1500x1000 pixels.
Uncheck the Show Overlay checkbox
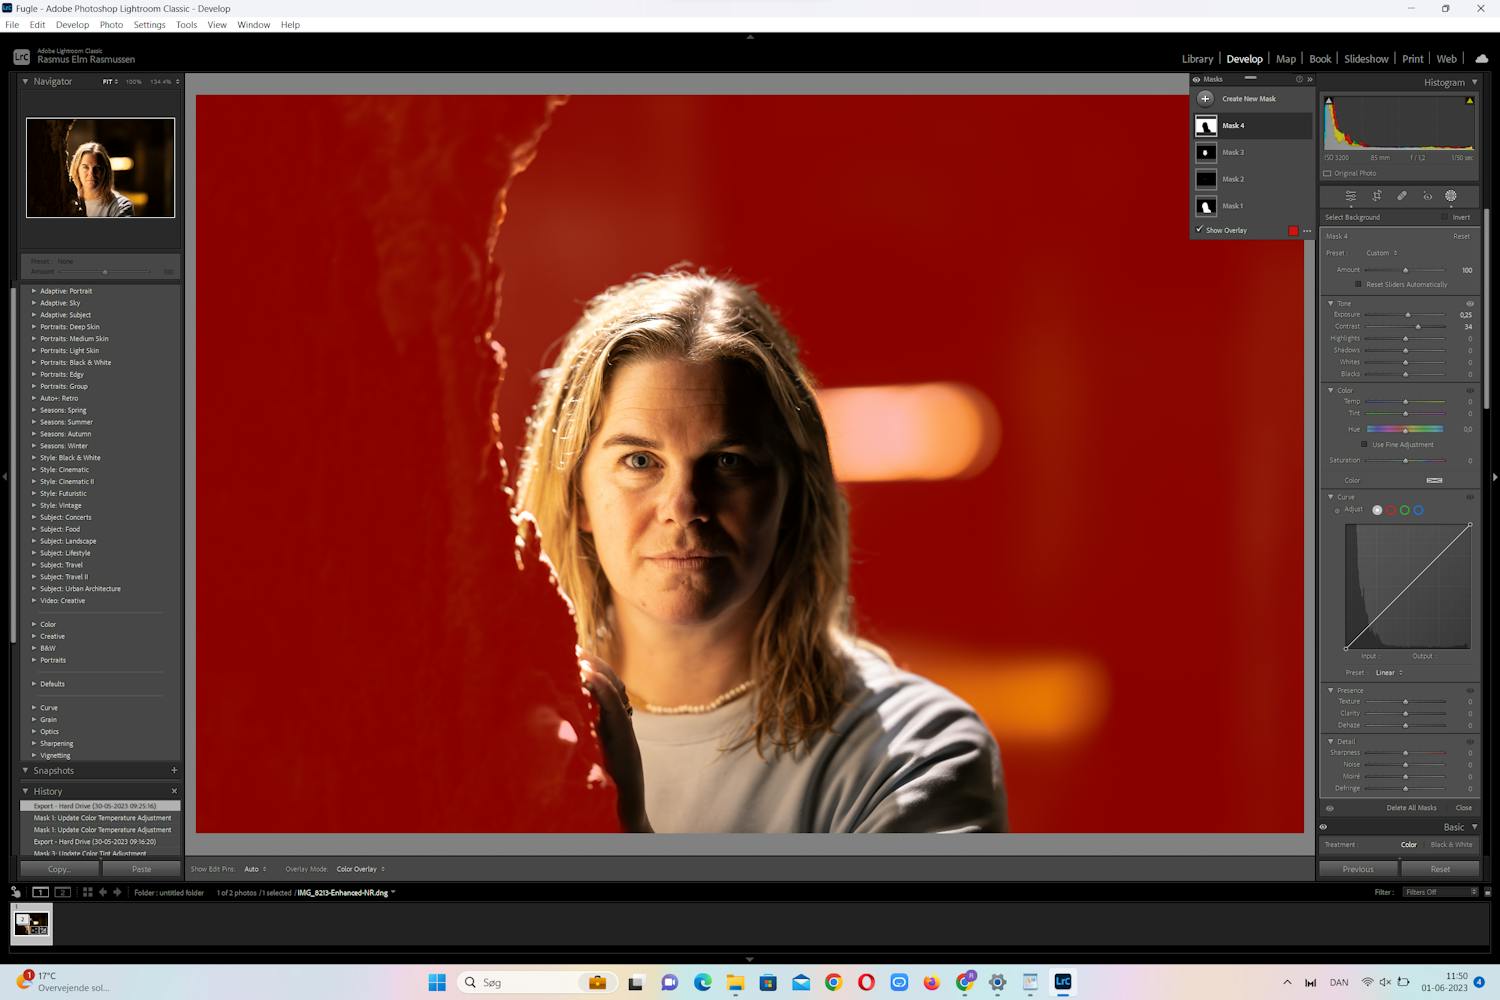tap(1200, 230)
